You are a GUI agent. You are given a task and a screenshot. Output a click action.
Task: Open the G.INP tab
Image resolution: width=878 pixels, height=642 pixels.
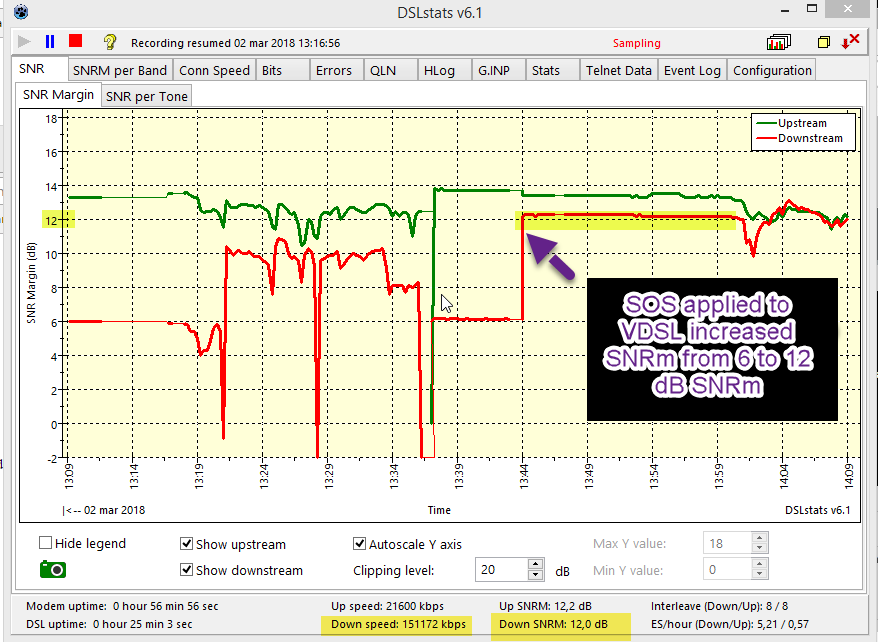pos(498,71)
